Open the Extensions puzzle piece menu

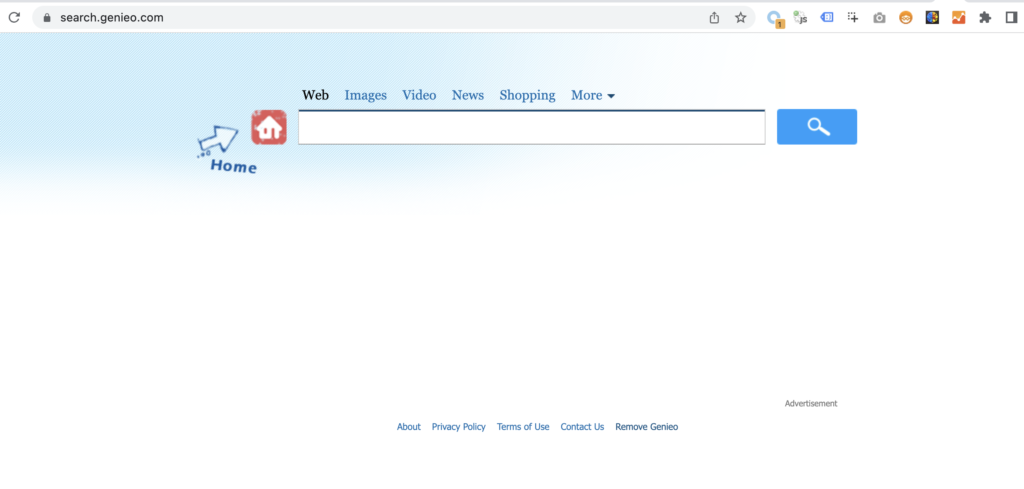[x=985, y=17]
